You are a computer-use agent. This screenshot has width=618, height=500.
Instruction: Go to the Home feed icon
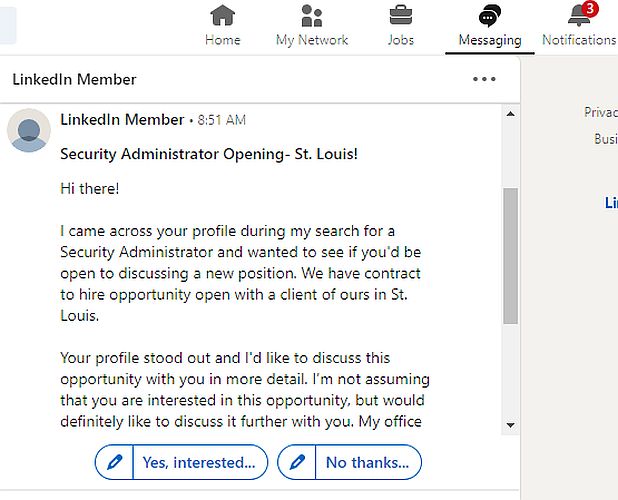coord(222,16)
